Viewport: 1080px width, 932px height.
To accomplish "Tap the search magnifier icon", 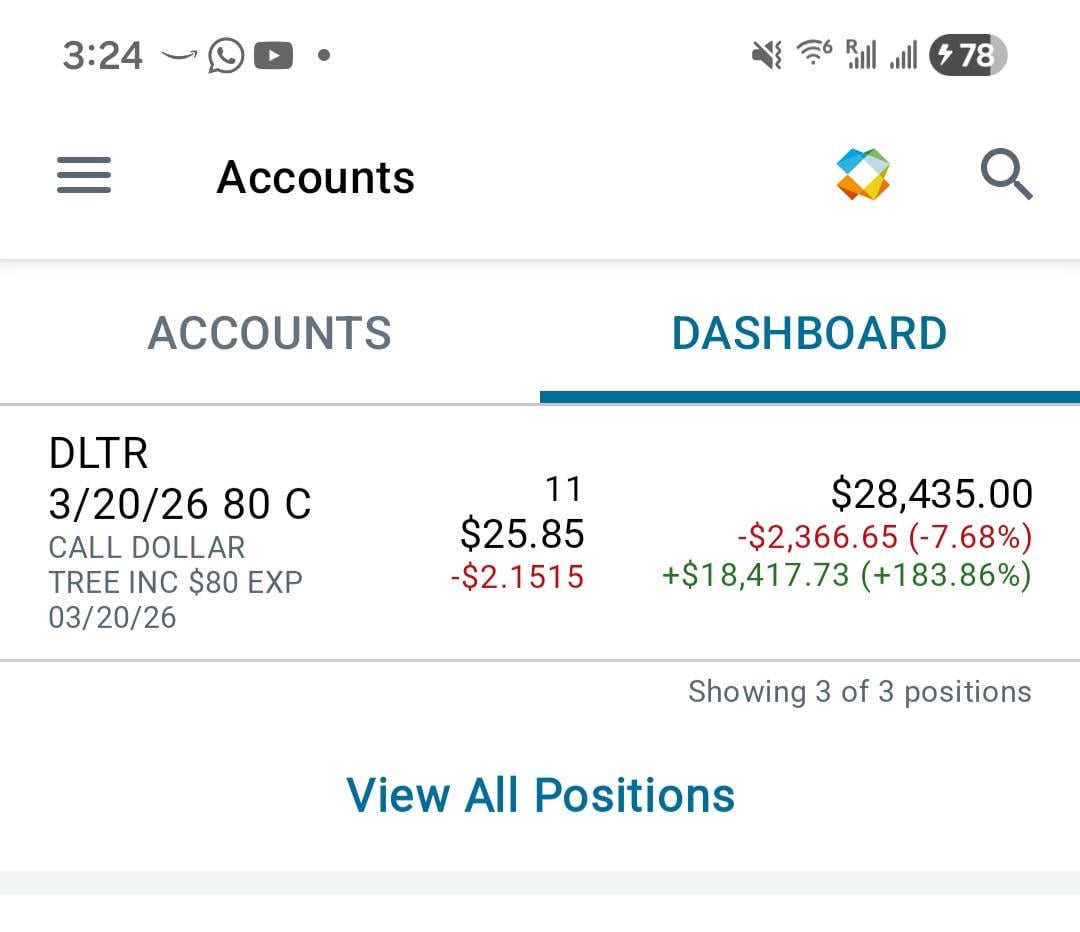I will click(x=1005, y=175).
